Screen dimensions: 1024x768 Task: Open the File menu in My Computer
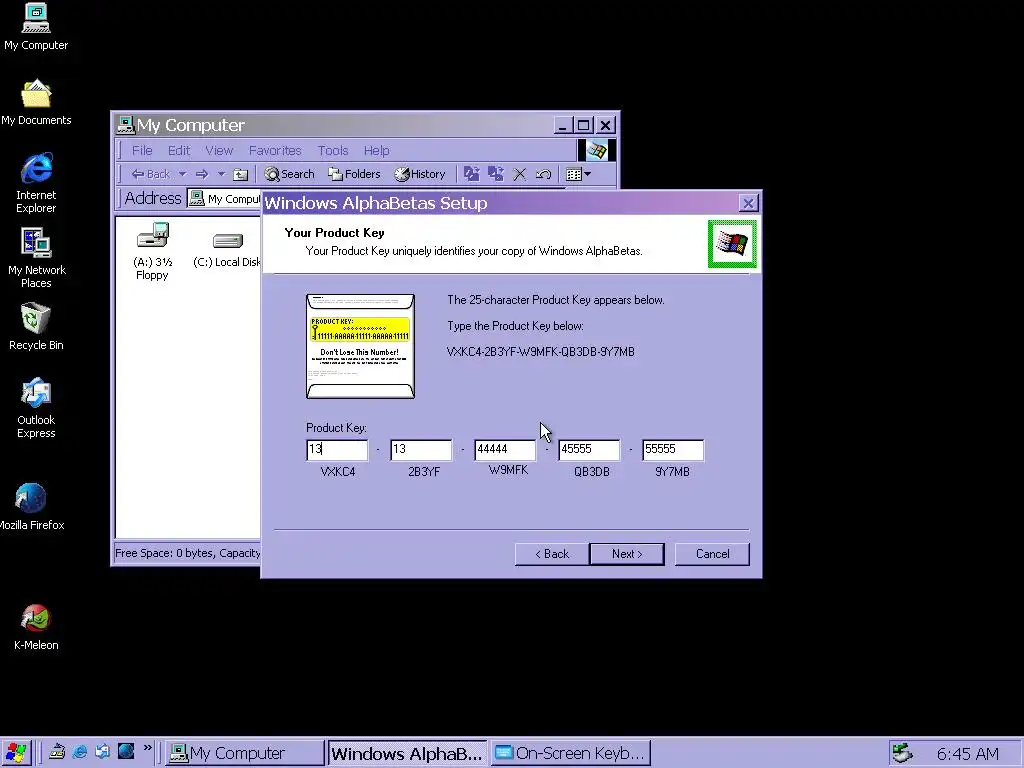point(142,151)
